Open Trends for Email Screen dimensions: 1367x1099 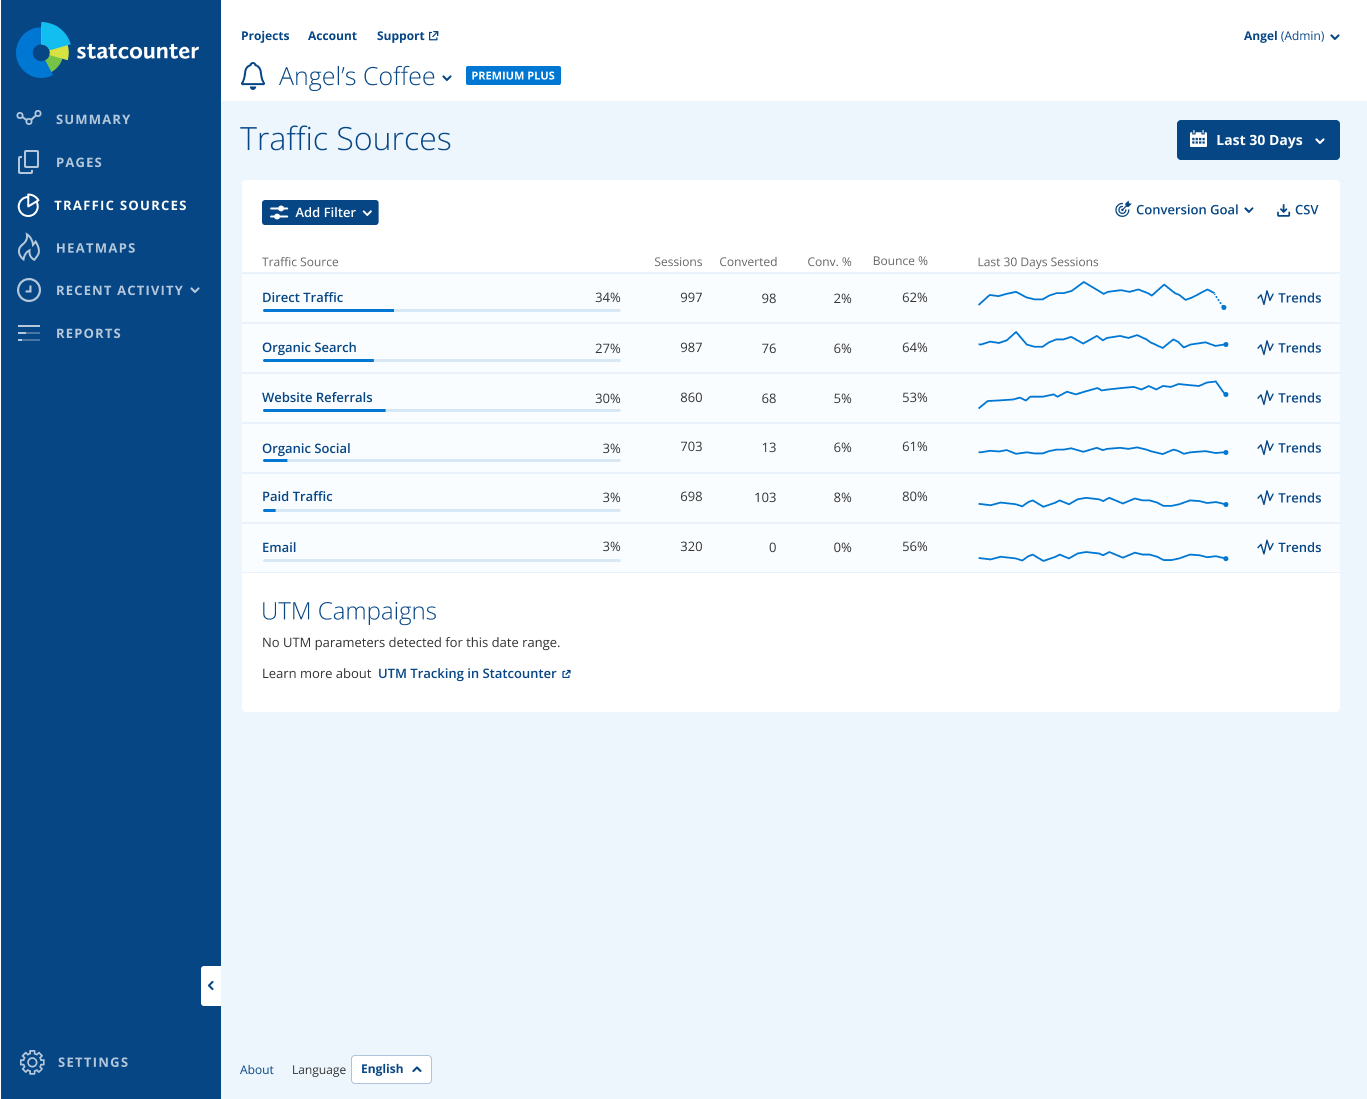click(x=1289, y=547)
